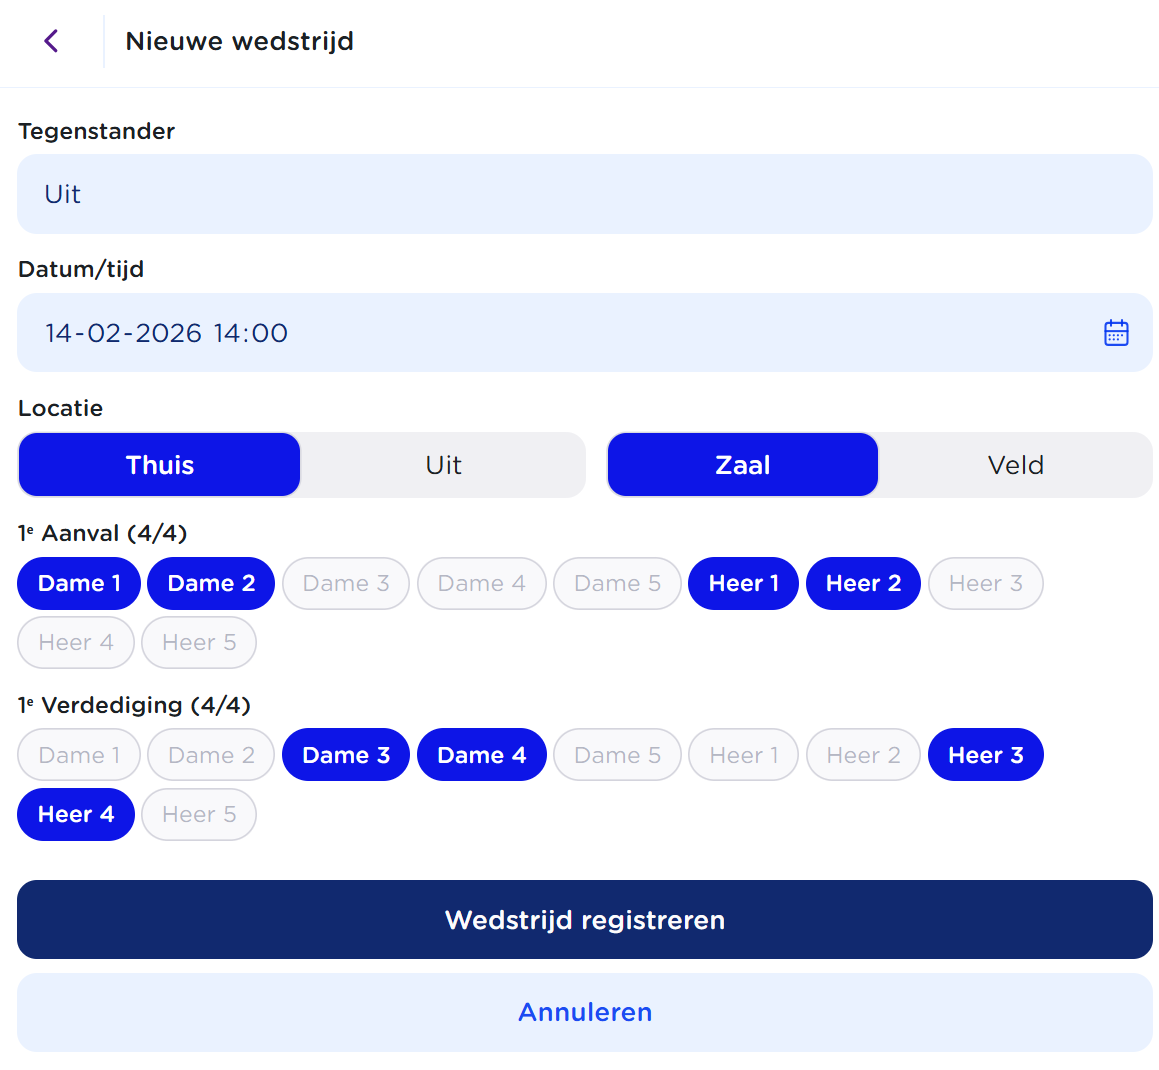Viewport: 1159px width, 1070px height.
Task: Select 'Zaal' in the locatie options
Action: click(742, 464)
